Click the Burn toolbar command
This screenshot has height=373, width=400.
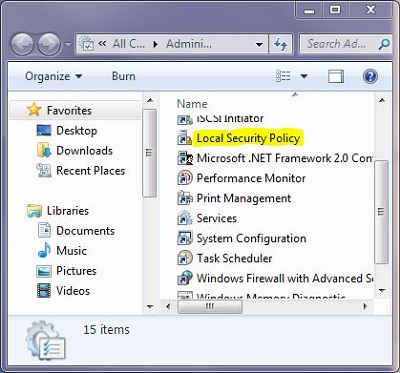[124, 76]
